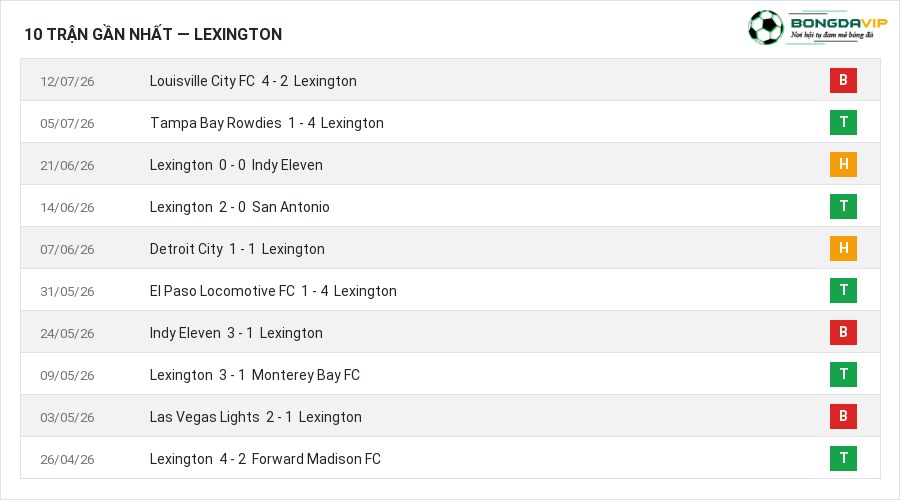Click the green T badge for Monterey Bay match
Screen dimensions: 900x500
click(x=843, y=374)
